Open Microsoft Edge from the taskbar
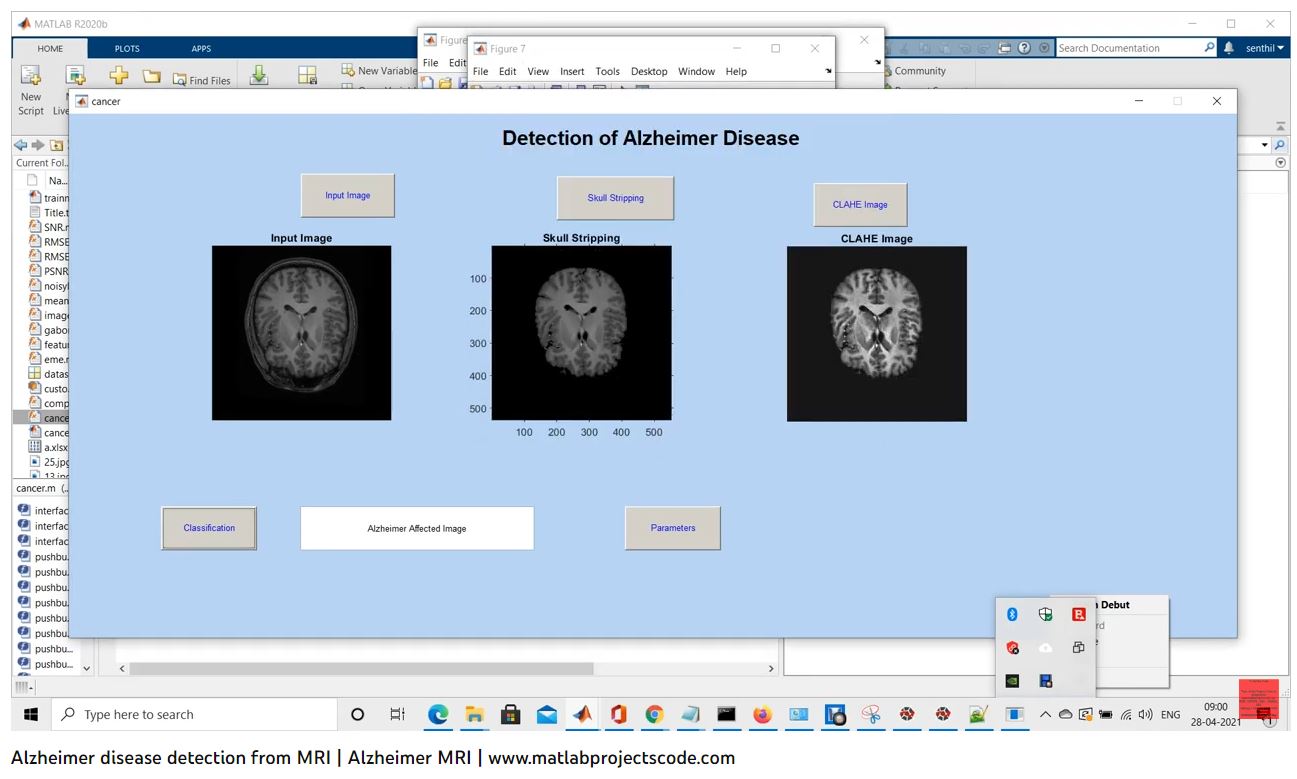Viewport: 1297px width, 779px height. click(x=438, y=714)
